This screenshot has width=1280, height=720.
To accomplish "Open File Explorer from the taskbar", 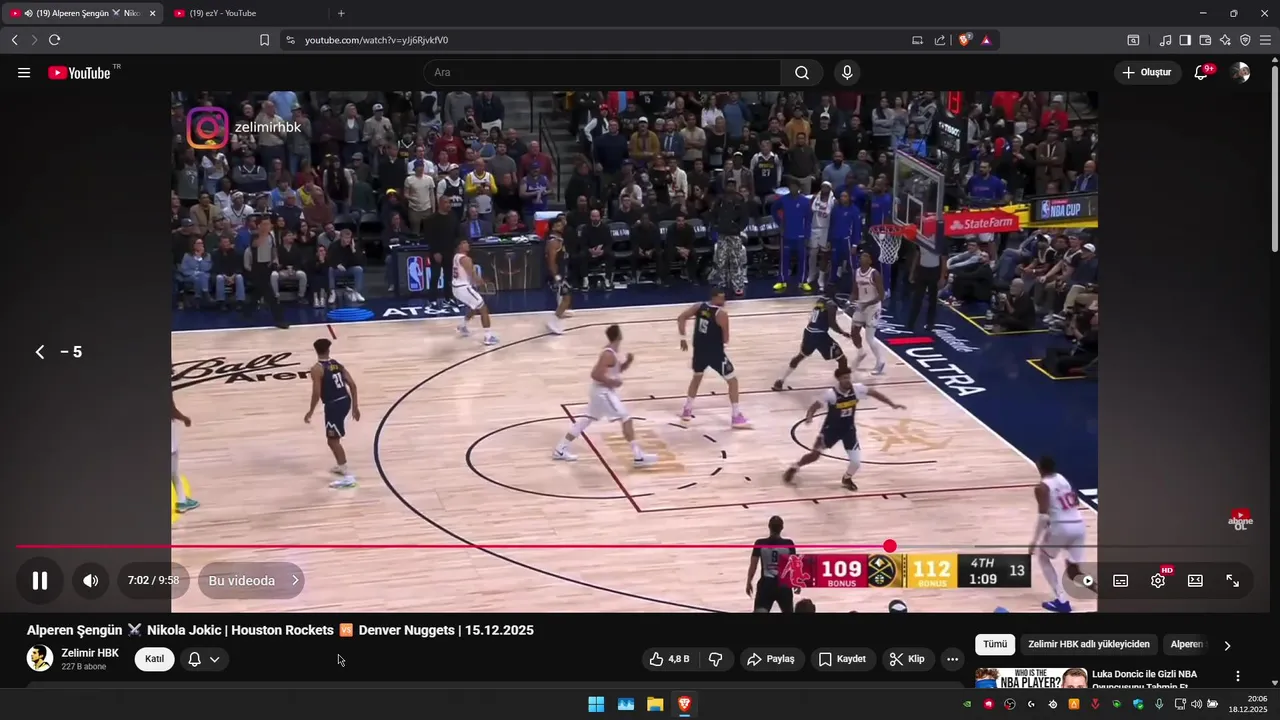I will 655,704.
